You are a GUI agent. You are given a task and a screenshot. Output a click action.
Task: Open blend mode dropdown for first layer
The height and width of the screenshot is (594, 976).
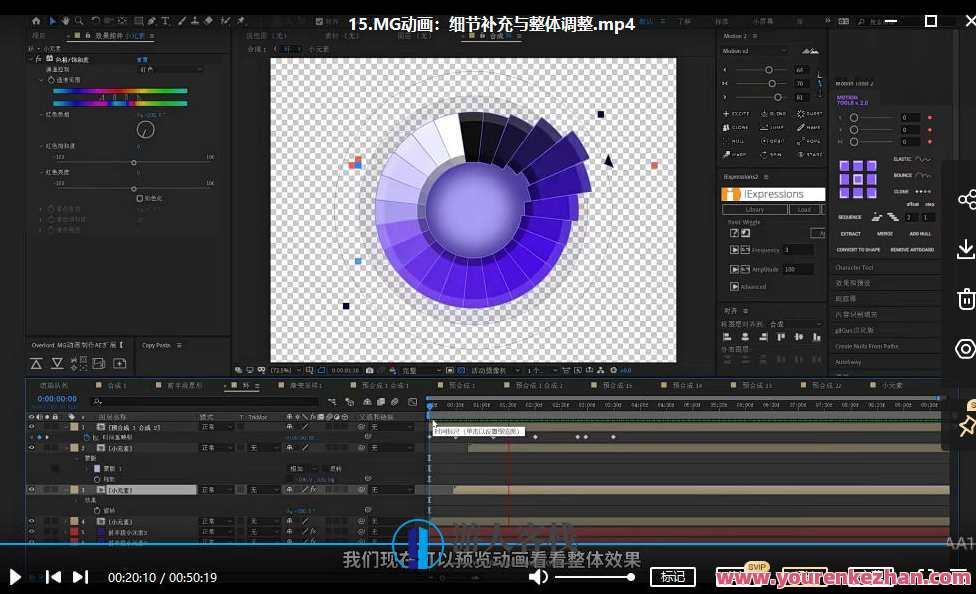pos(216,427)
